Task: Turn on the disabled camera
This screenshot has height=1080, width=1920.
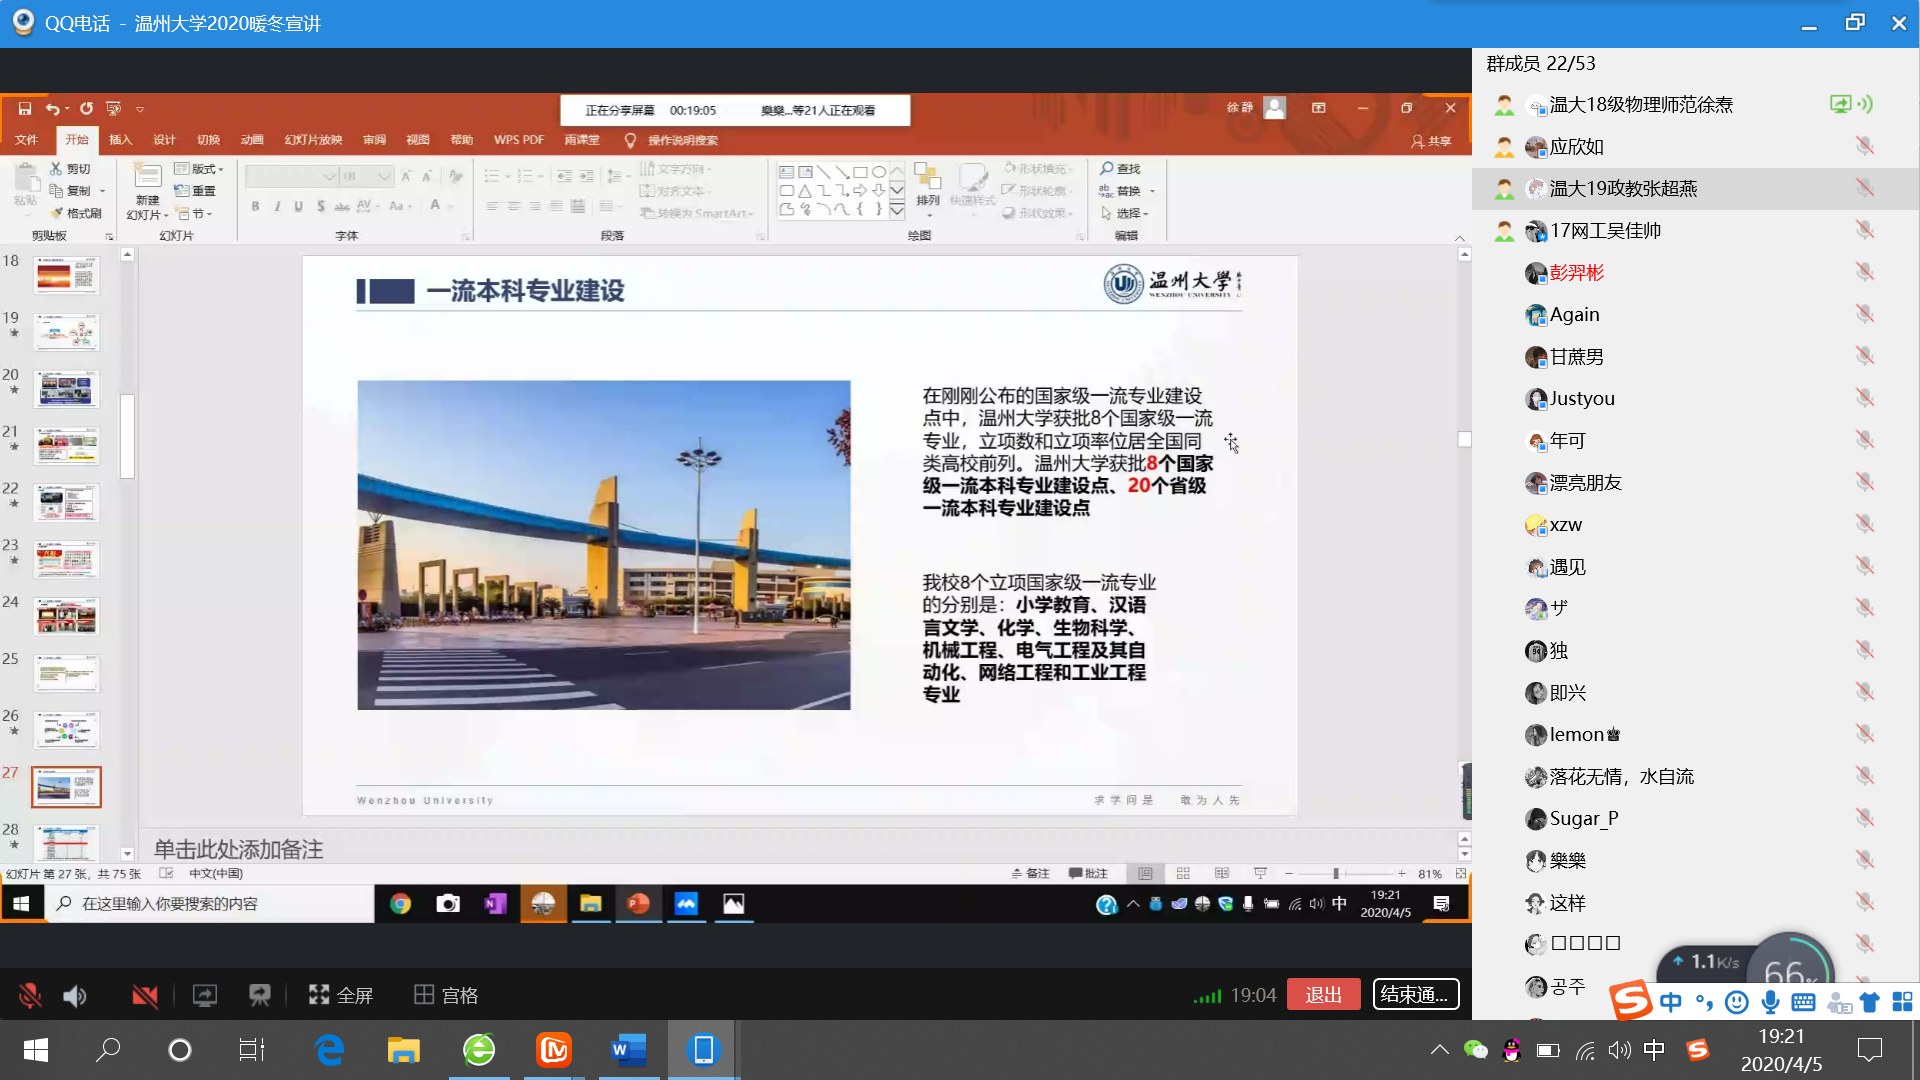Action: tap(145, 995)
